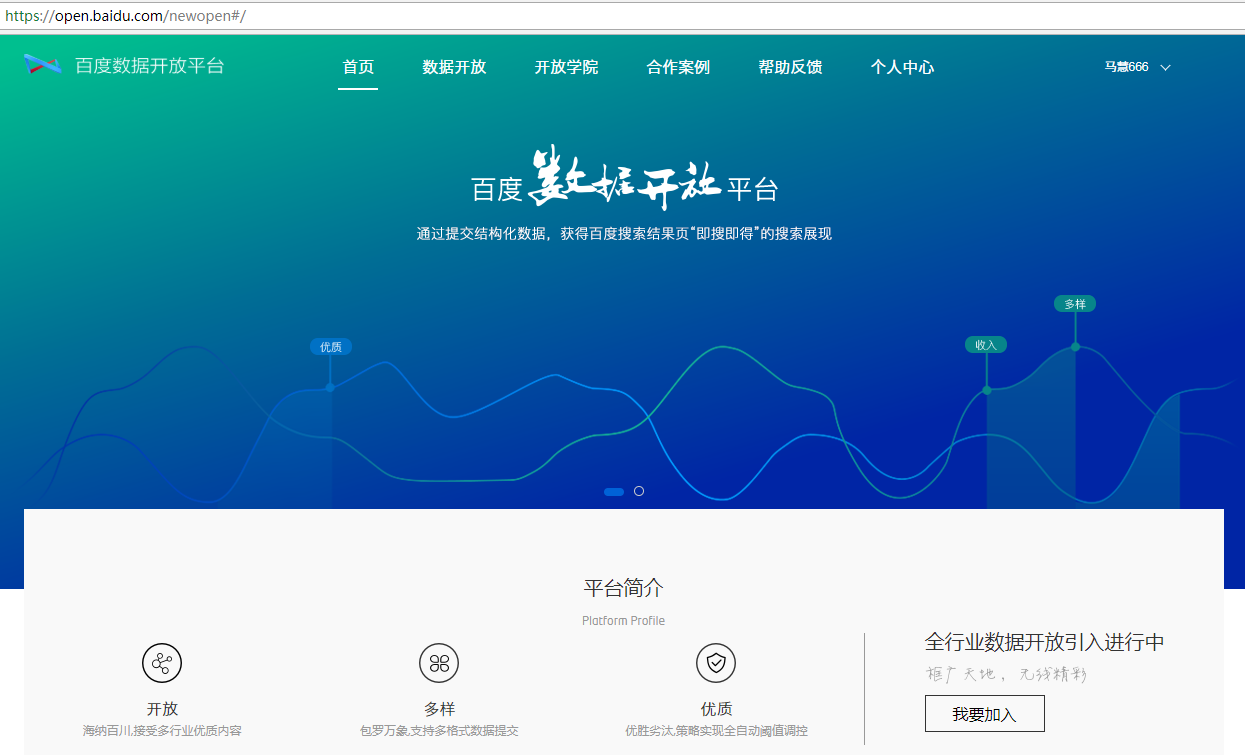Image resolution: width=1245 pixels, height=755 pixels.
Task: Click the 我要加入 button
Action: pos(984,714)
